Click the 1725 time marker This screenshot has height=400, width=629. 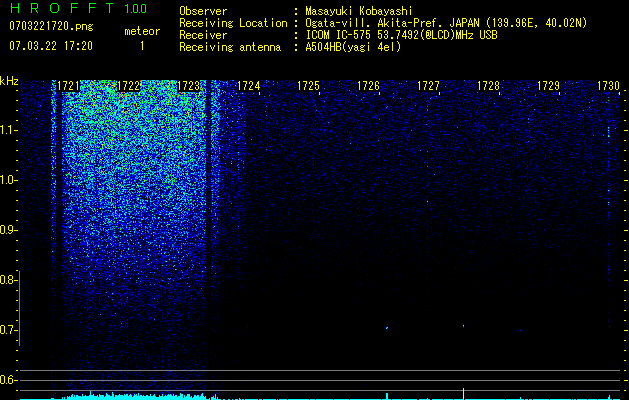[308, 86]
